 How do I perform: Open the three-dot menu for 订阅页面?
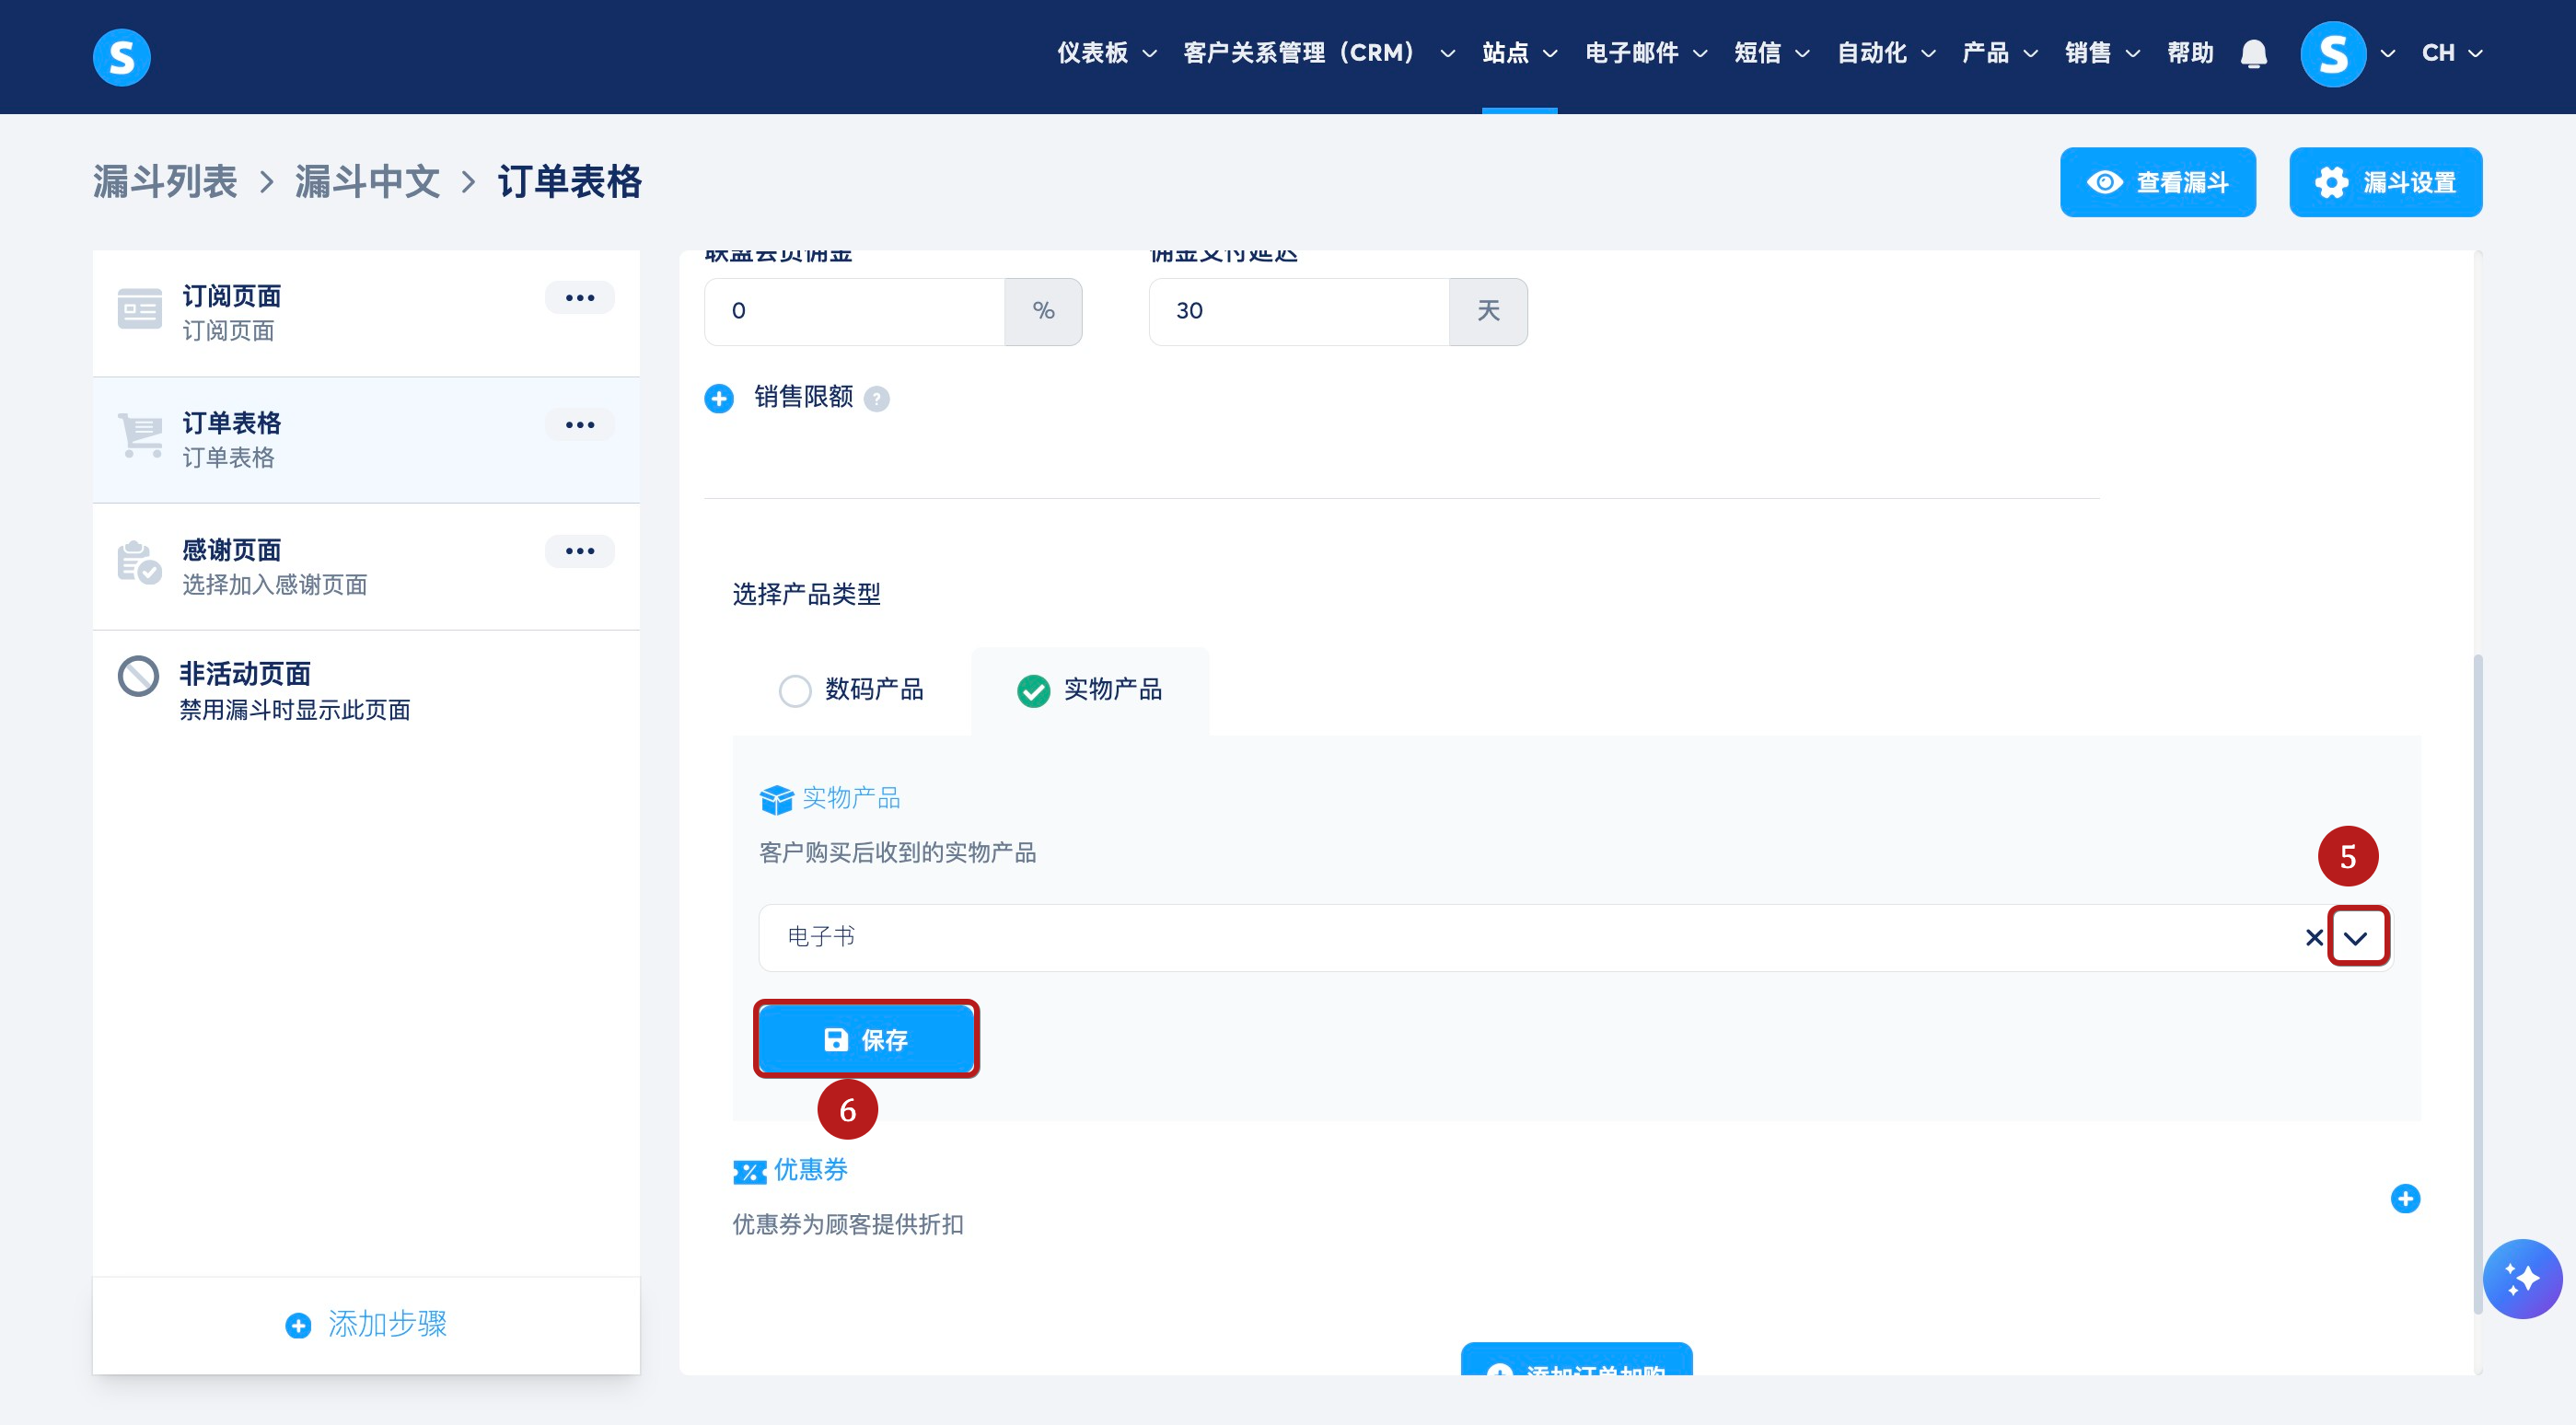click(579, 297)
